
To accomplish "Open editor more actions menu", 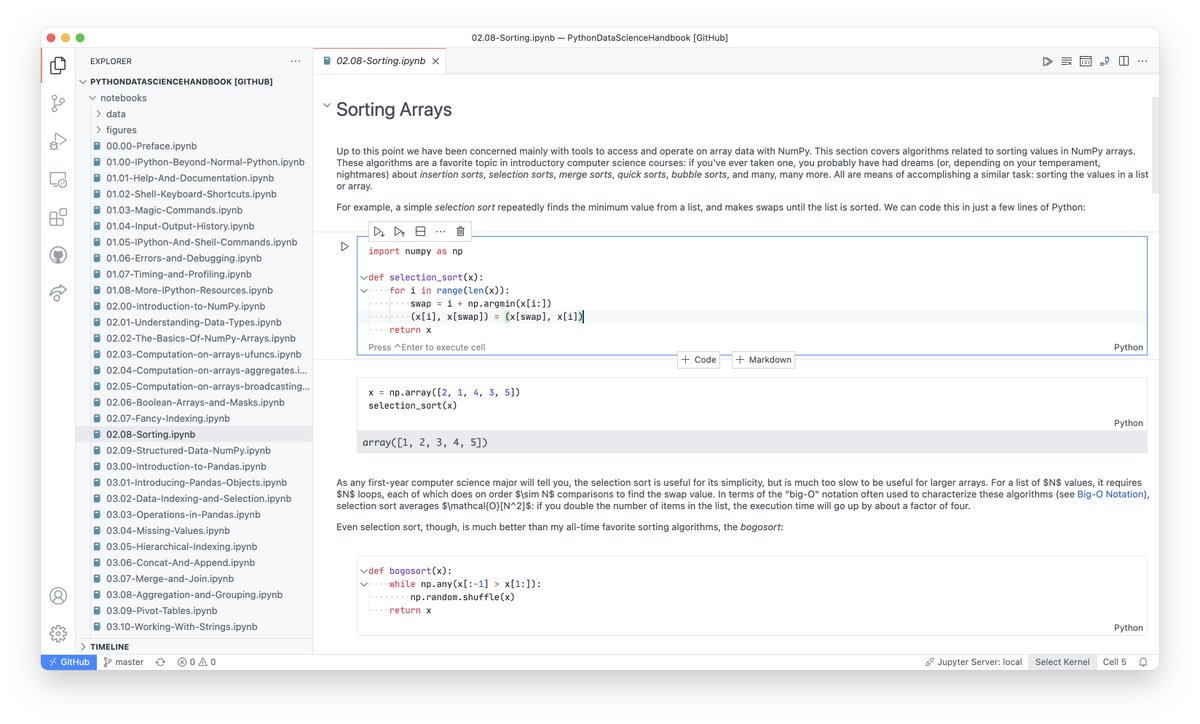I will (1143, 61).
